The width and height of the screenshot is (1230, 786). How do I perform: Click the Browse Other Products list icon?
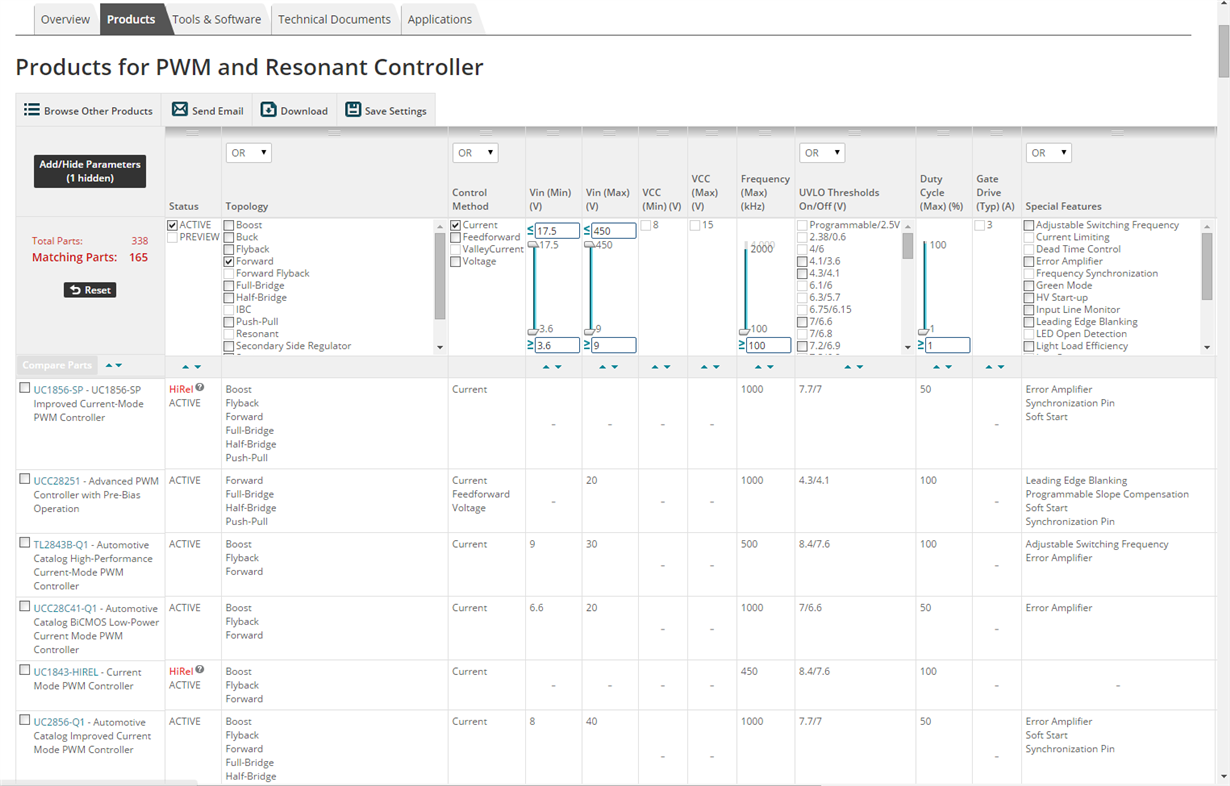pyautogui.click(x=32, y=110)
